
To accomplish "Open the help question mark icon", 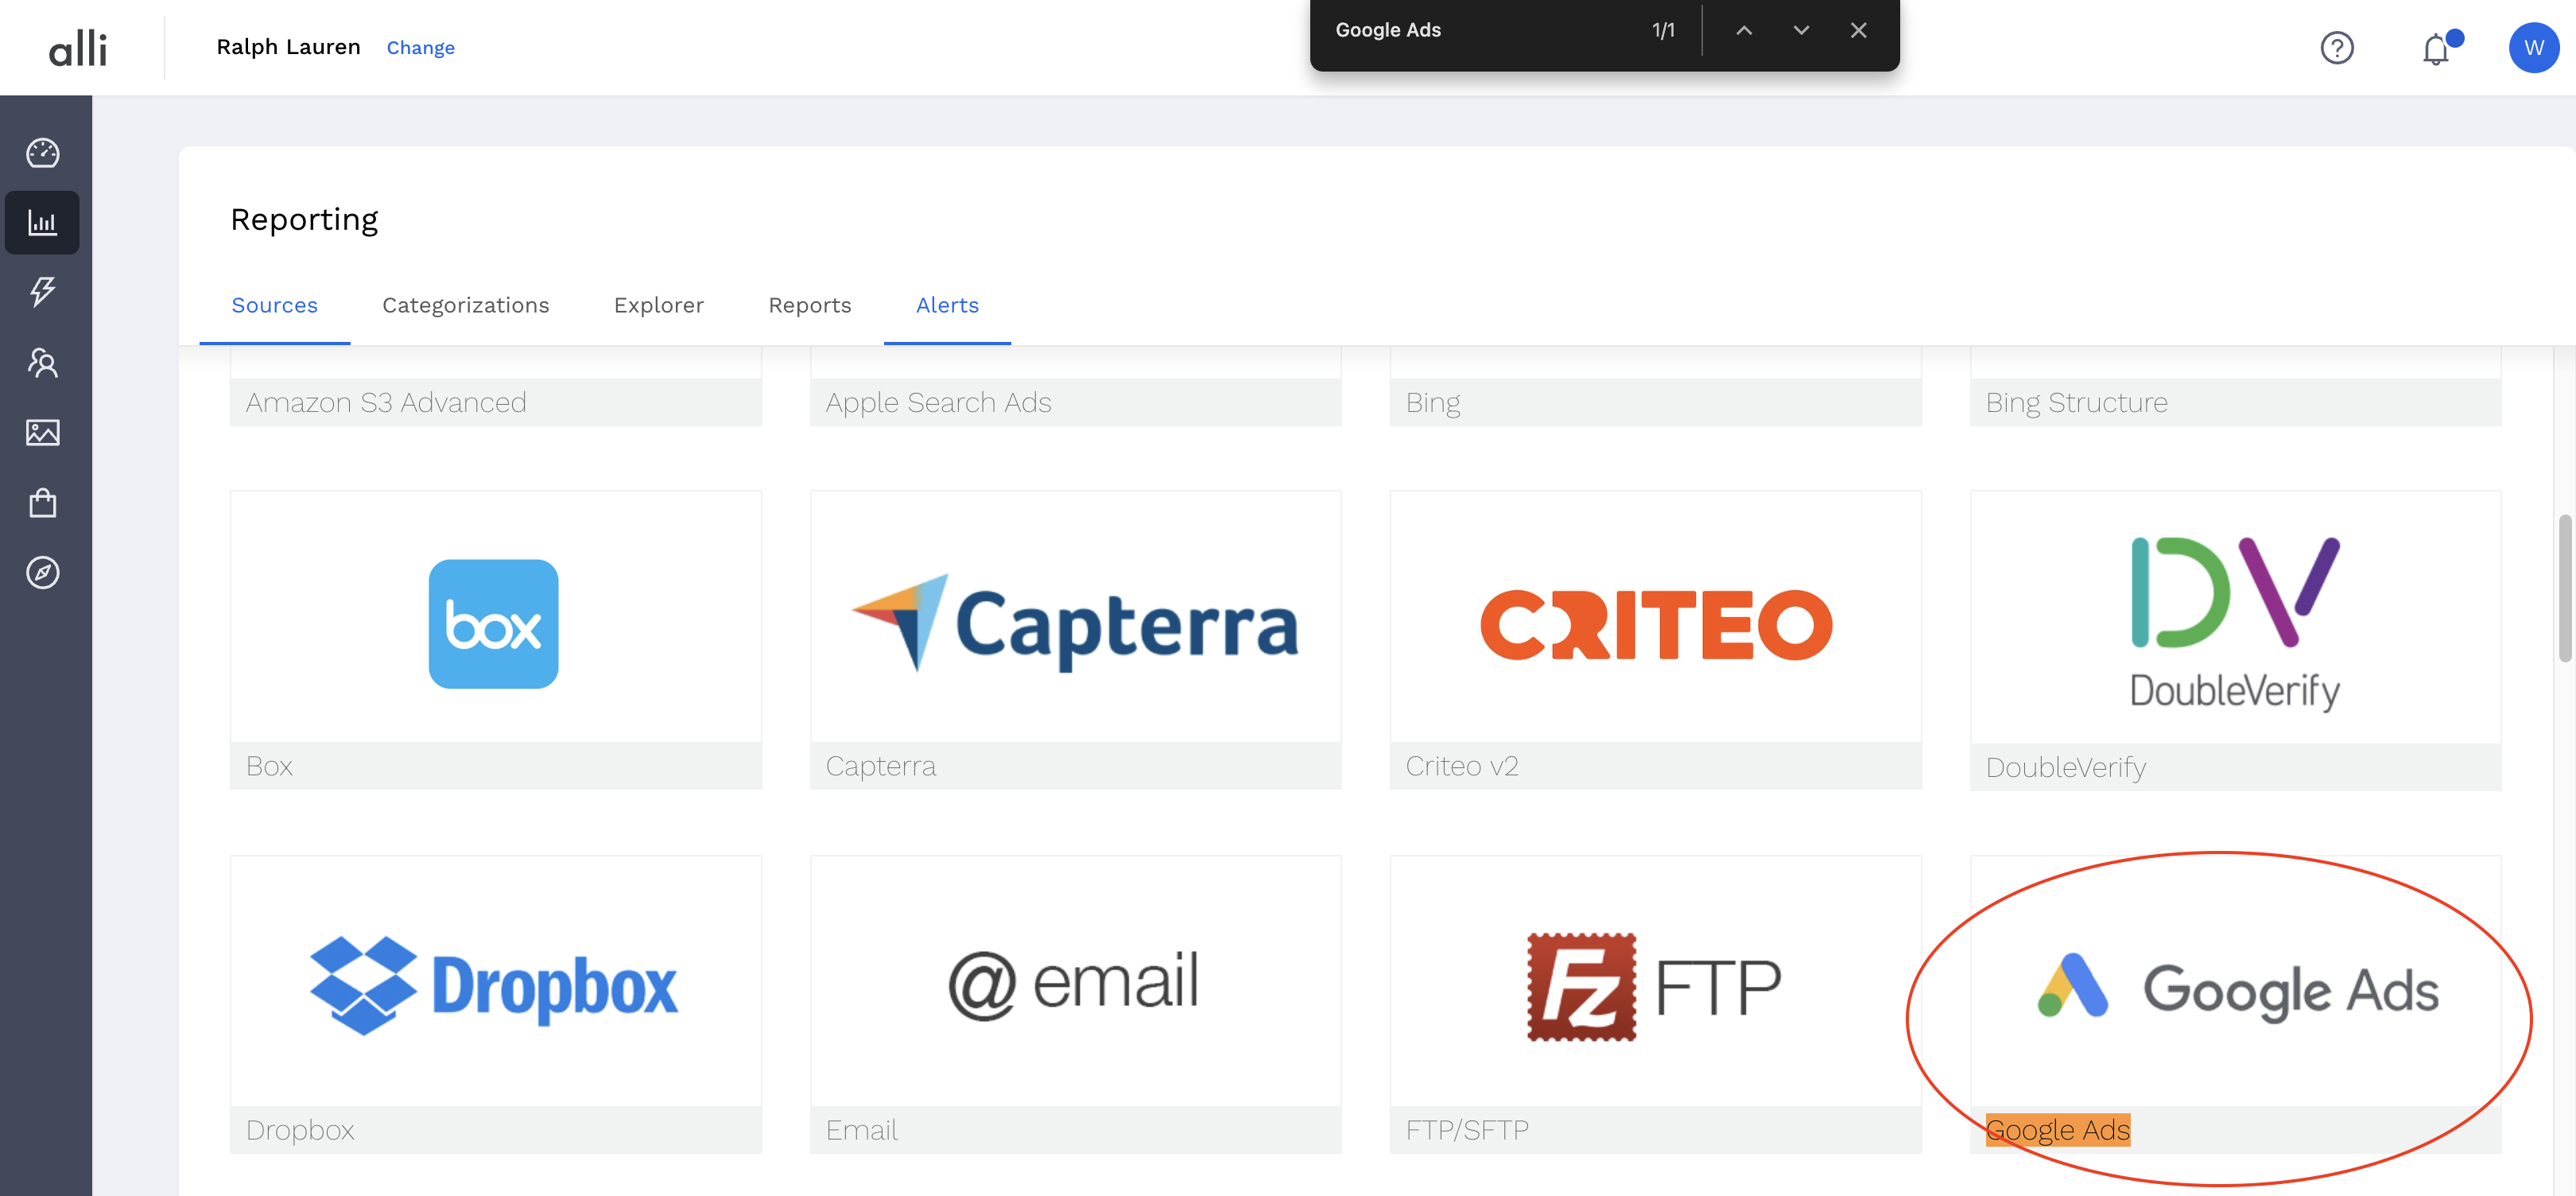I will [2337, 47].
